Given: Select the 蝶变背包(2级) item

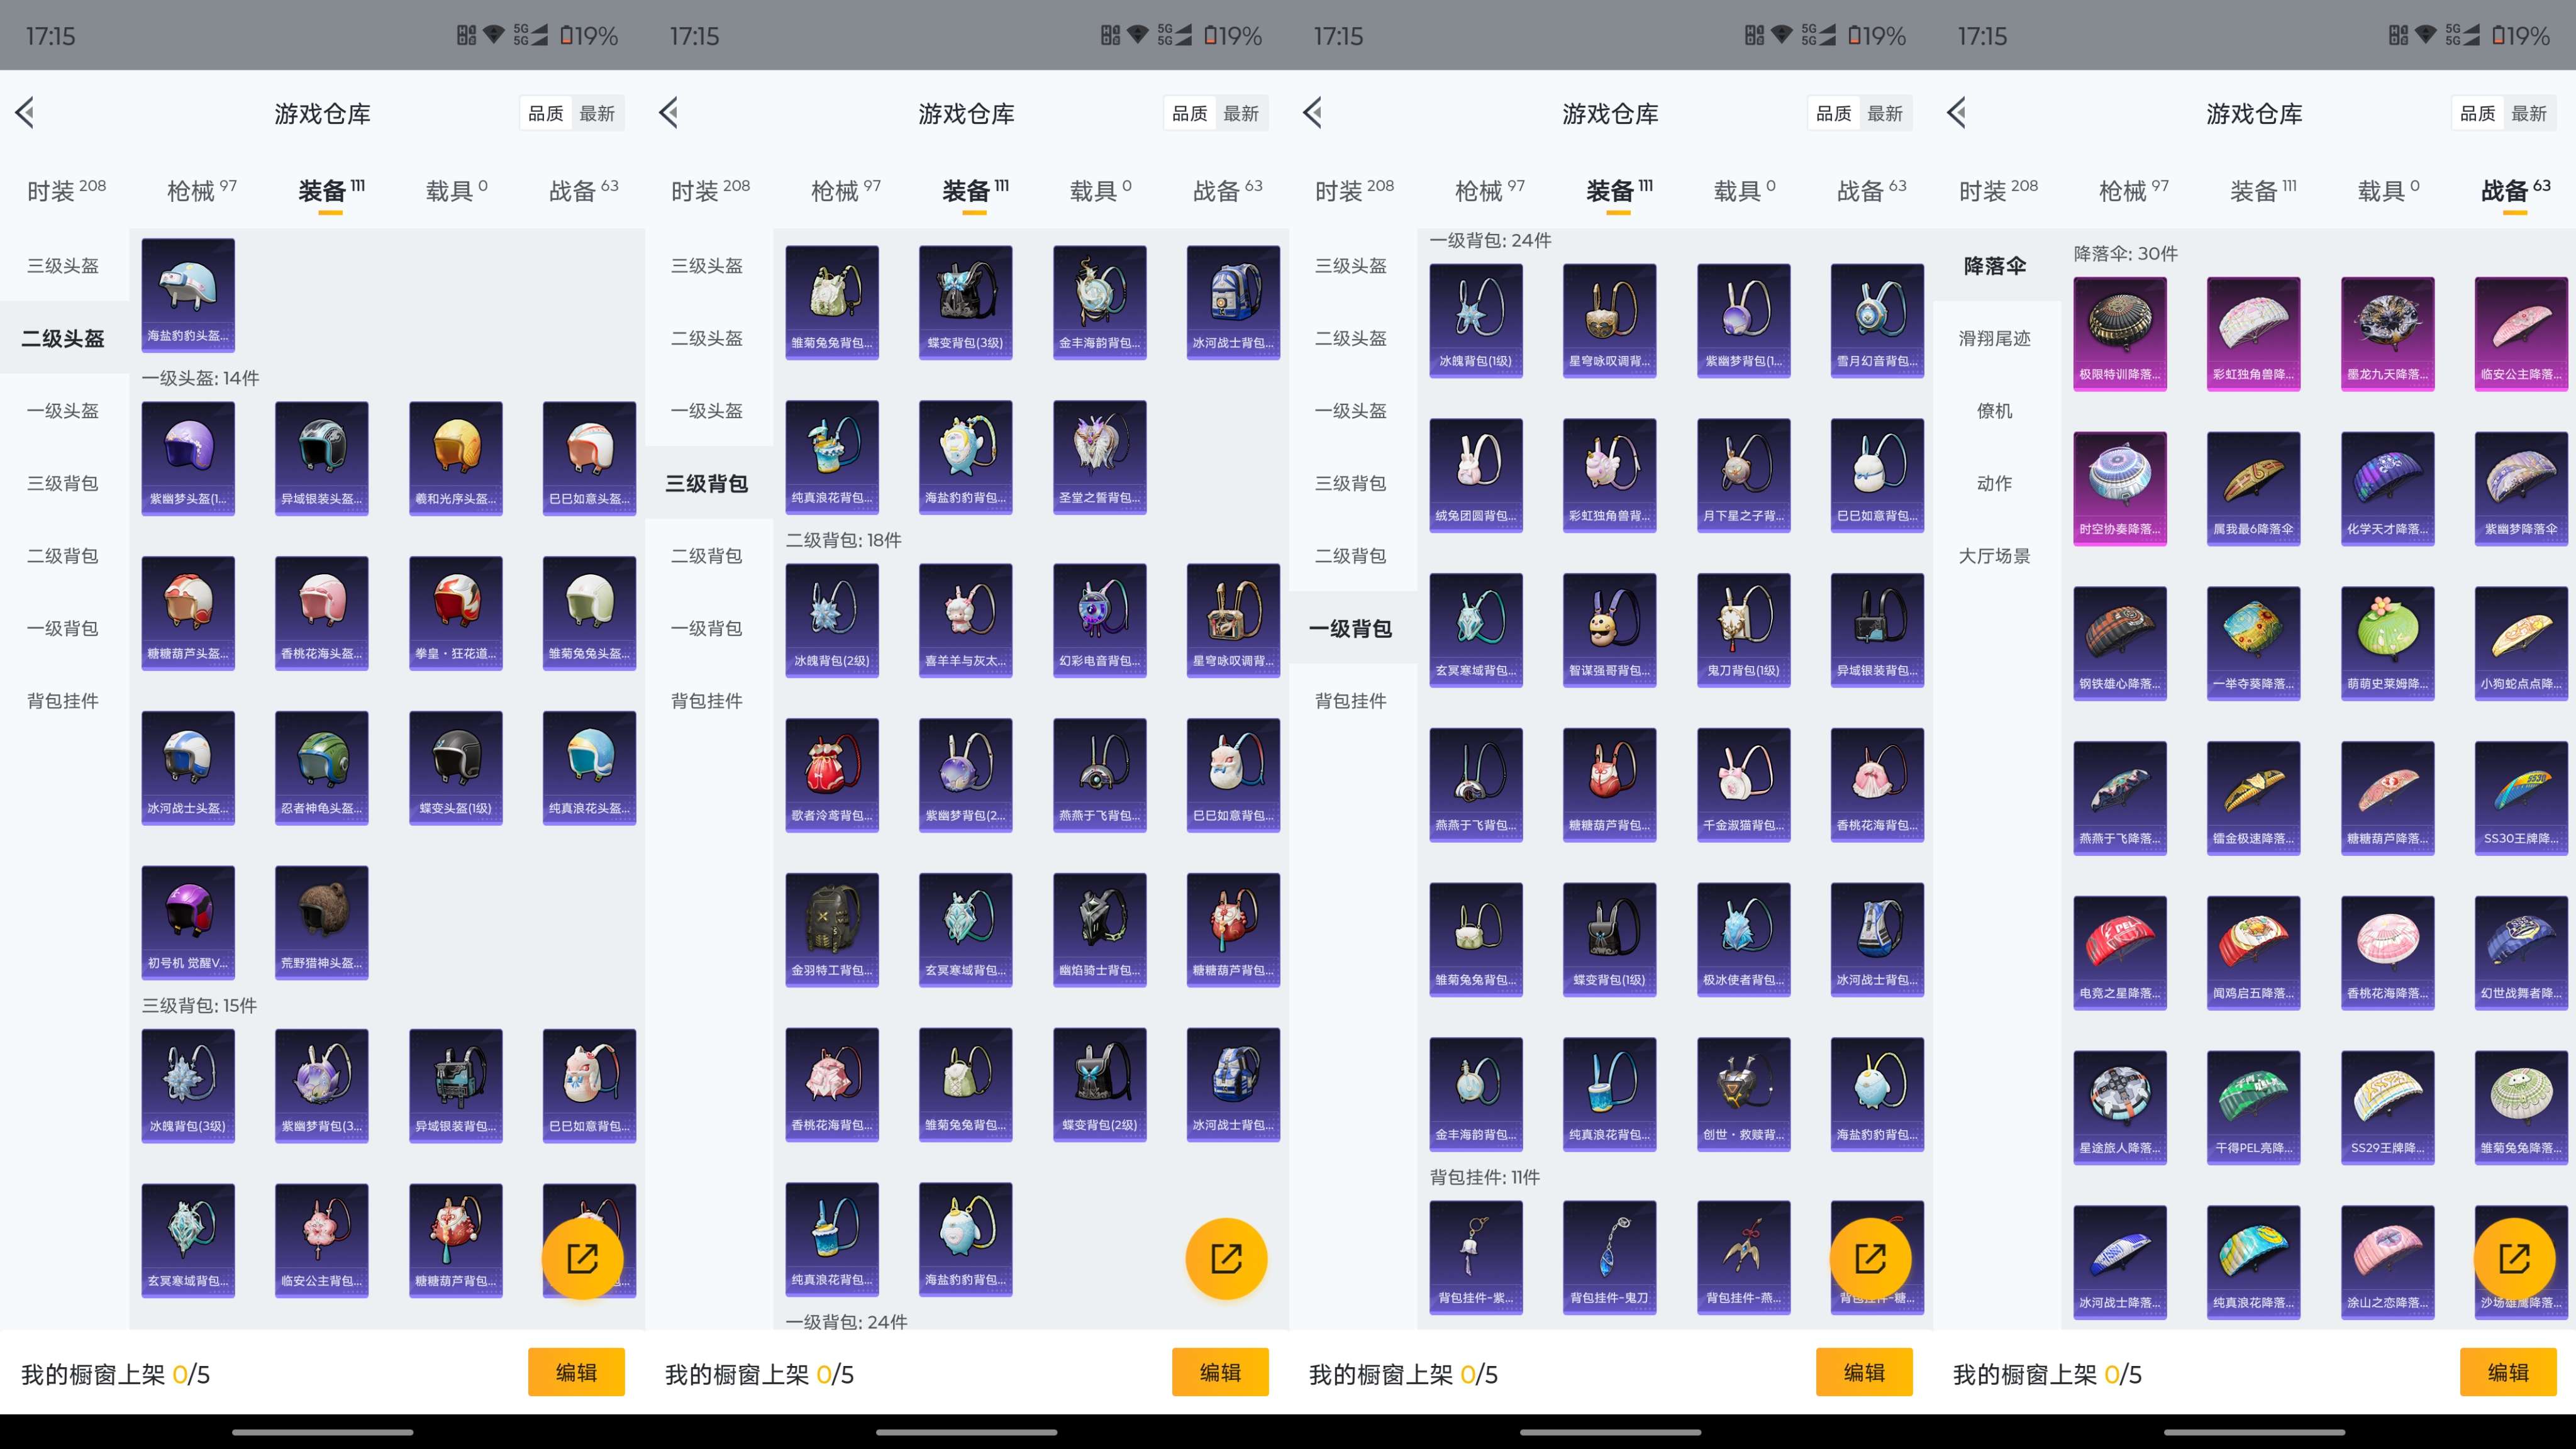Looking at the screenshot, I should tap(1100, 1085).
